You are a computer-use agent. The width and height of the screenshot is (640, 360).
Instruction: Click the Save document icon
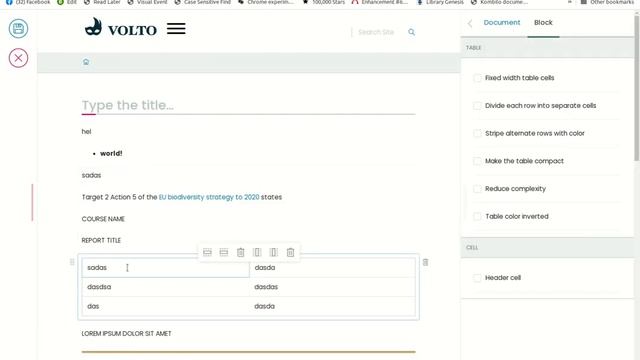tap(18, 29)
